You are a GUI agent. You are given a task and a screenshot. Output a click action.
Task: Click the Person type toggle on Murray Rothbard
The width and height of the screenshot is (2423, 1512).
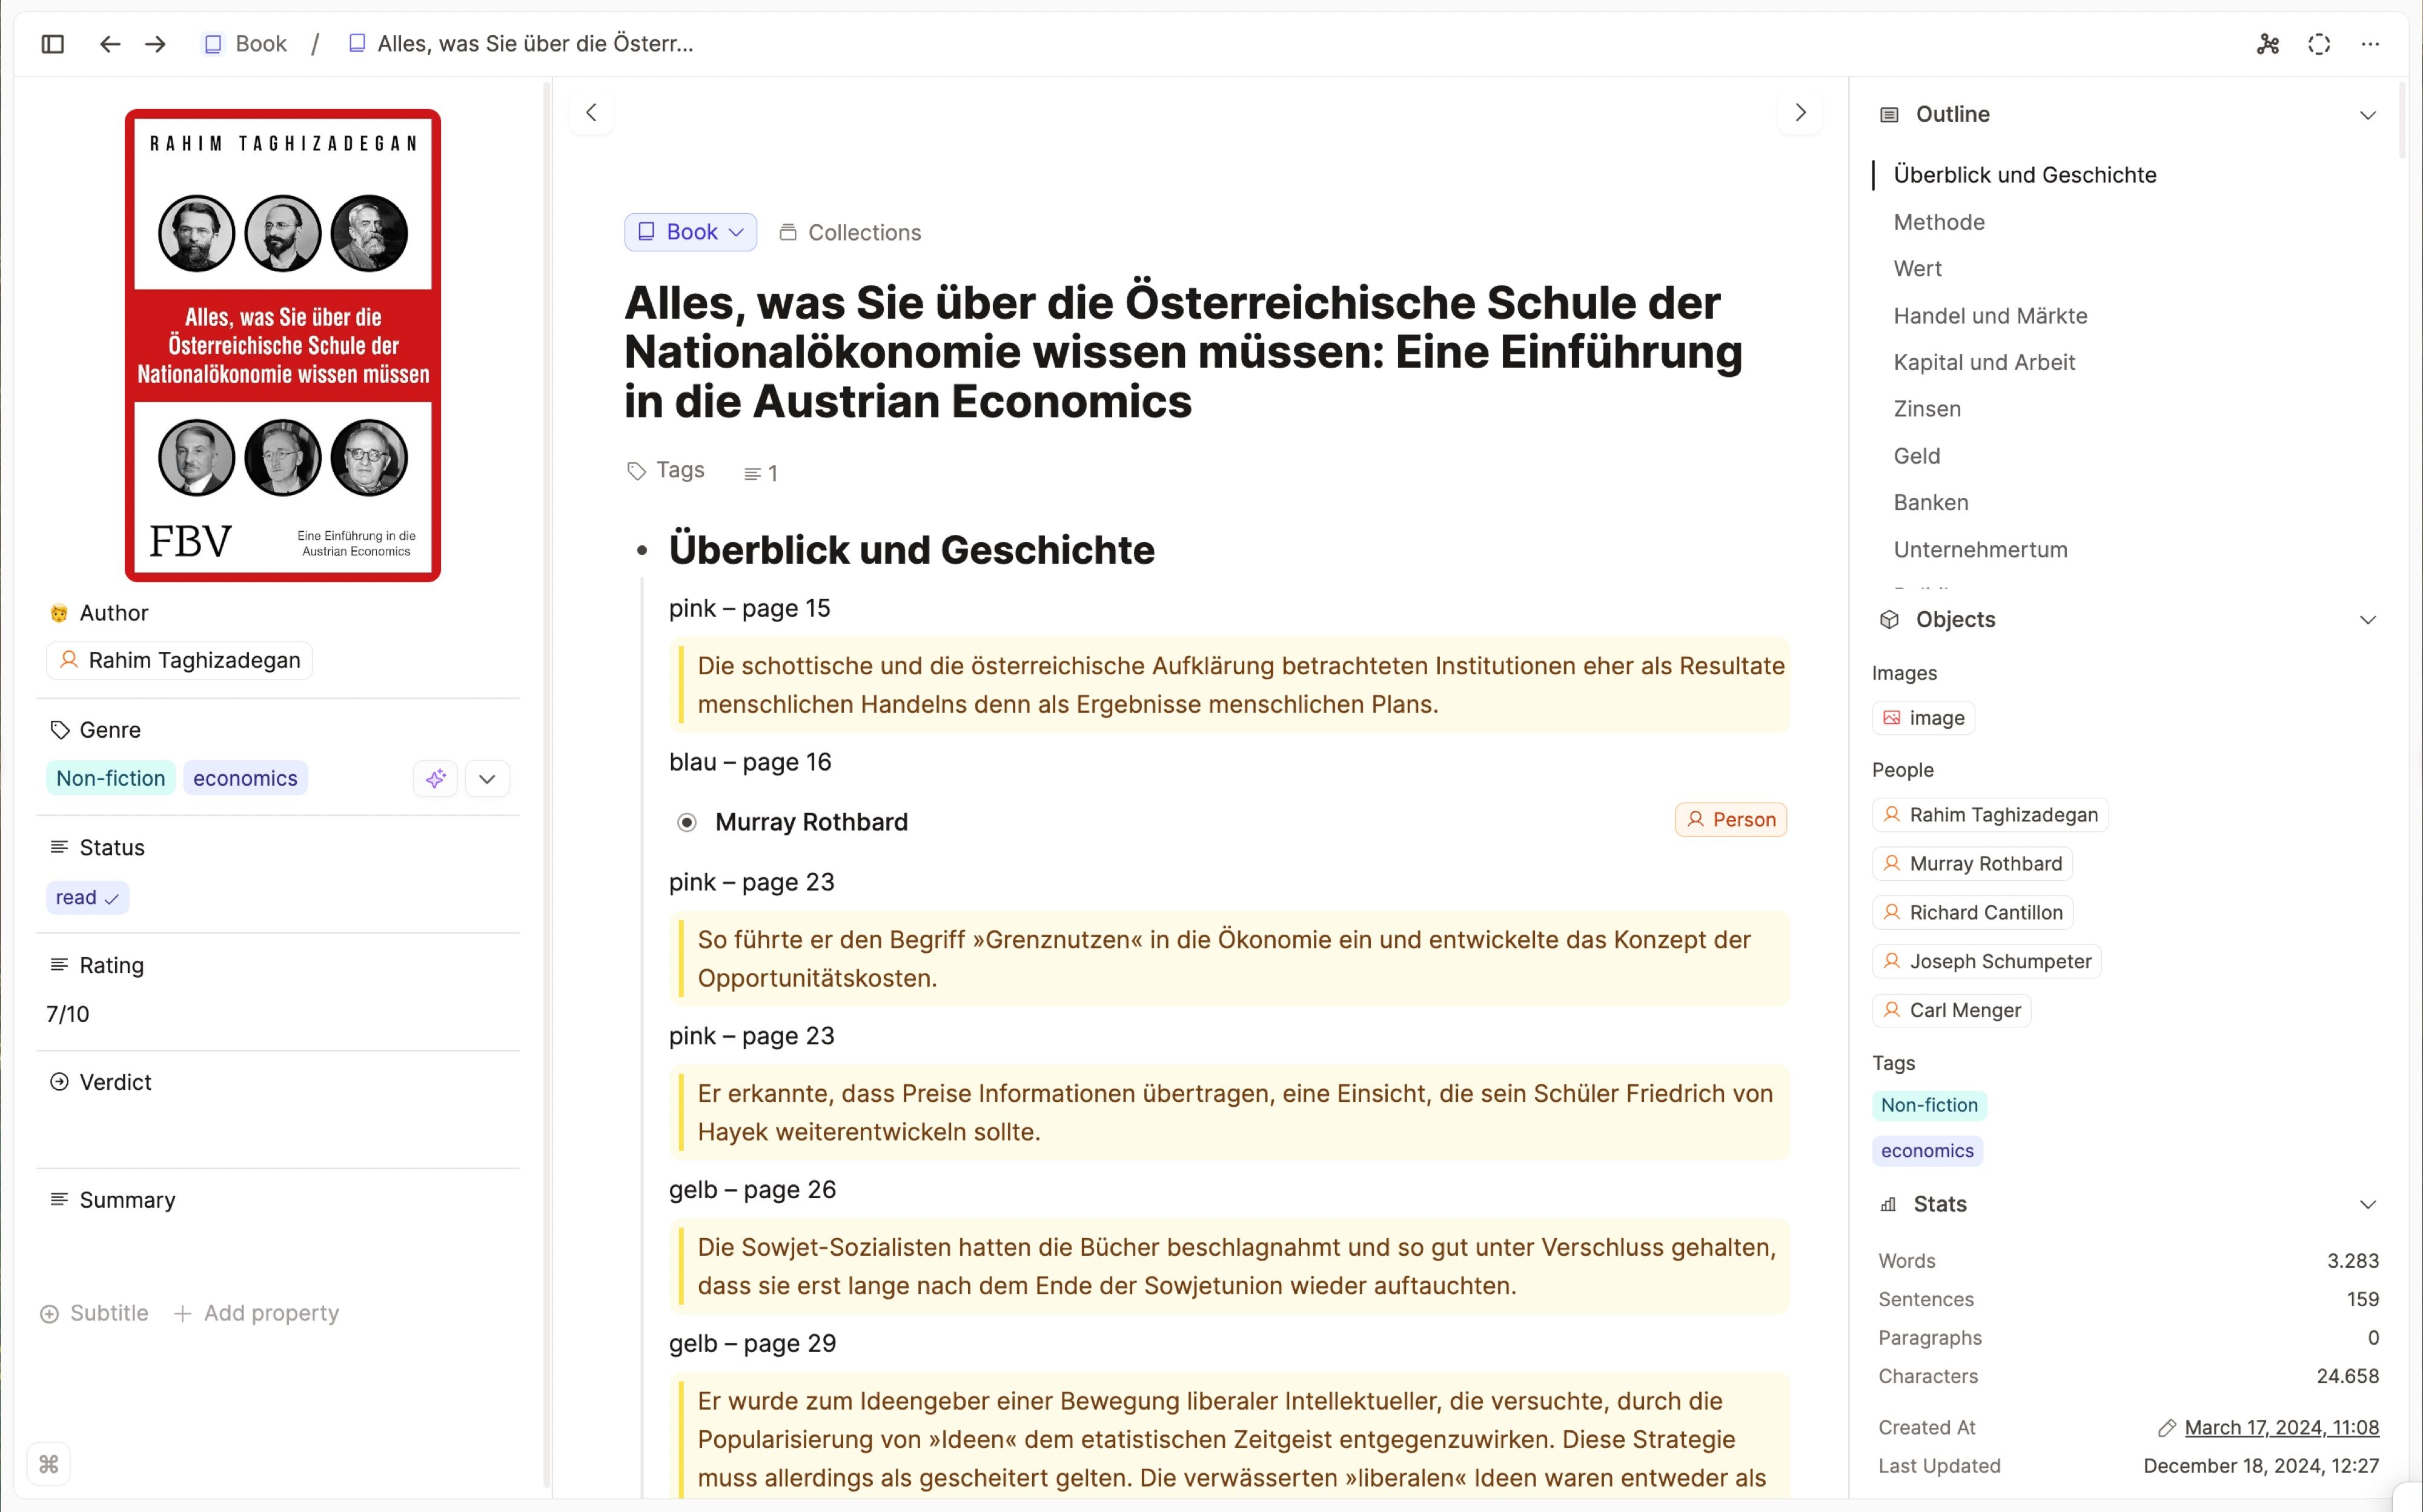1730,819
